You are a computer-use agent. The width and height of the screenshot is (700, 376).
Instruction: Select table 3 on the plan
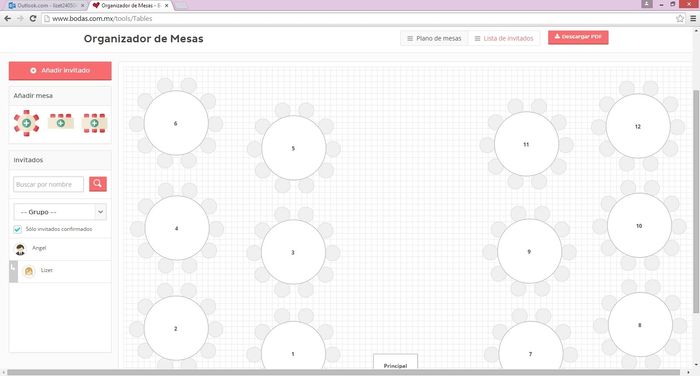pos(293,252)
